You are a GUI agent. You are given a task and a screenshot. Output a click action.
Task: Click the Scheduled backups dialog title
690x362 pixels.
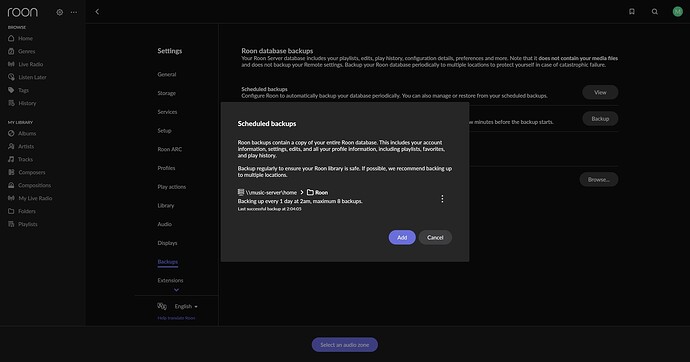(x=267, y=124)
